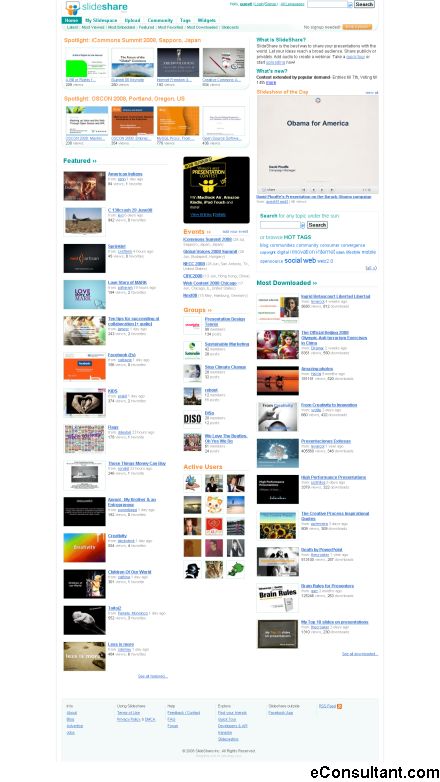Open Web Content 2008 Chicago event
Viewport: 440px width, 782px height.
pyautogui.click(x=210, y=283)
